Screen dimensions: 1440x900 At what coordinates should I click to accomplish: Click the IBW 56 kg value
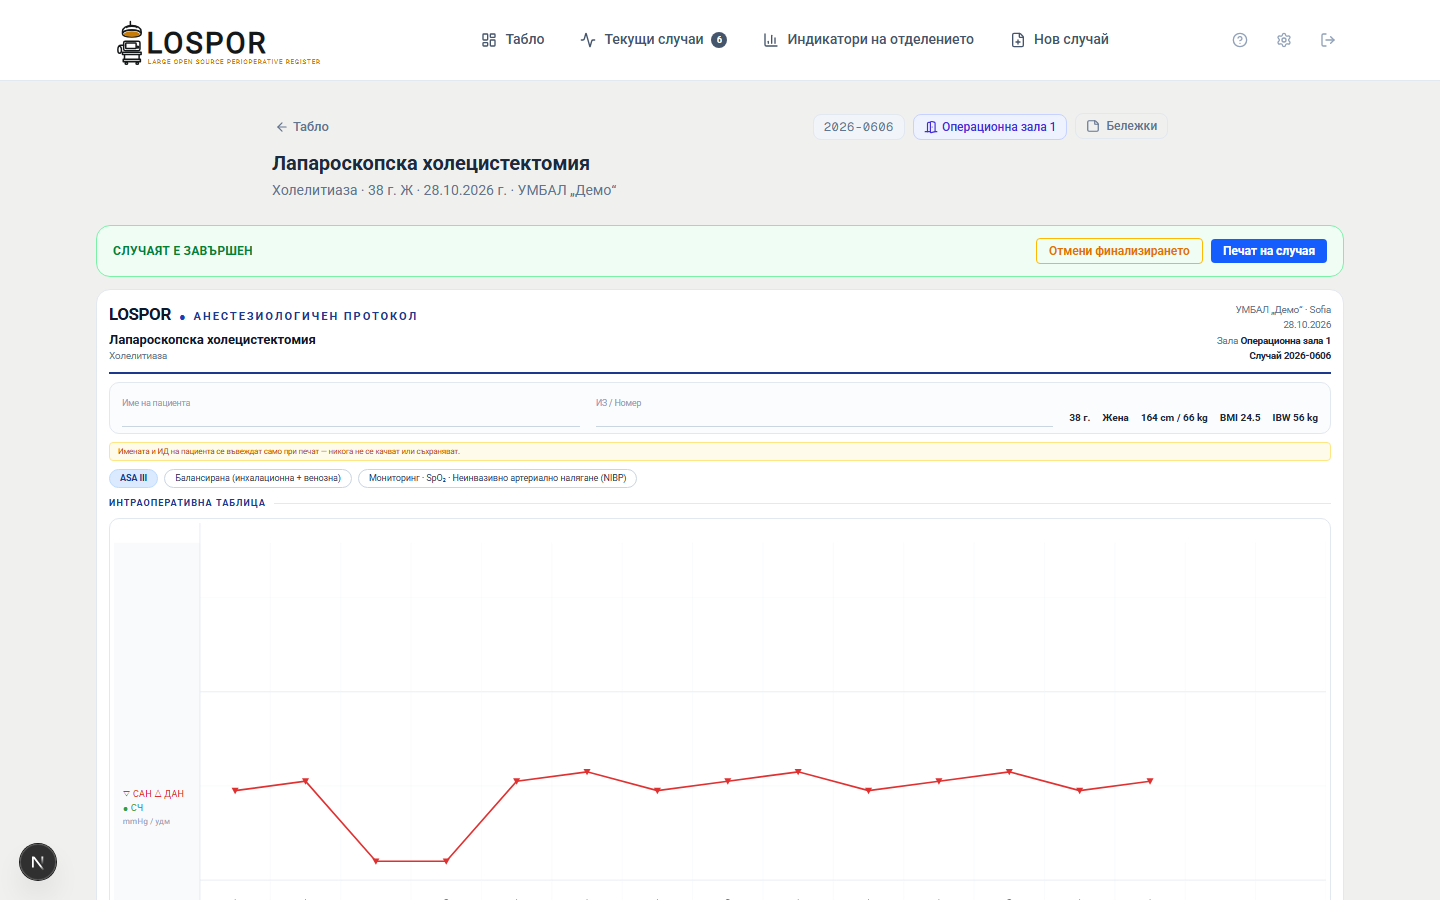tap(1295, 418)
